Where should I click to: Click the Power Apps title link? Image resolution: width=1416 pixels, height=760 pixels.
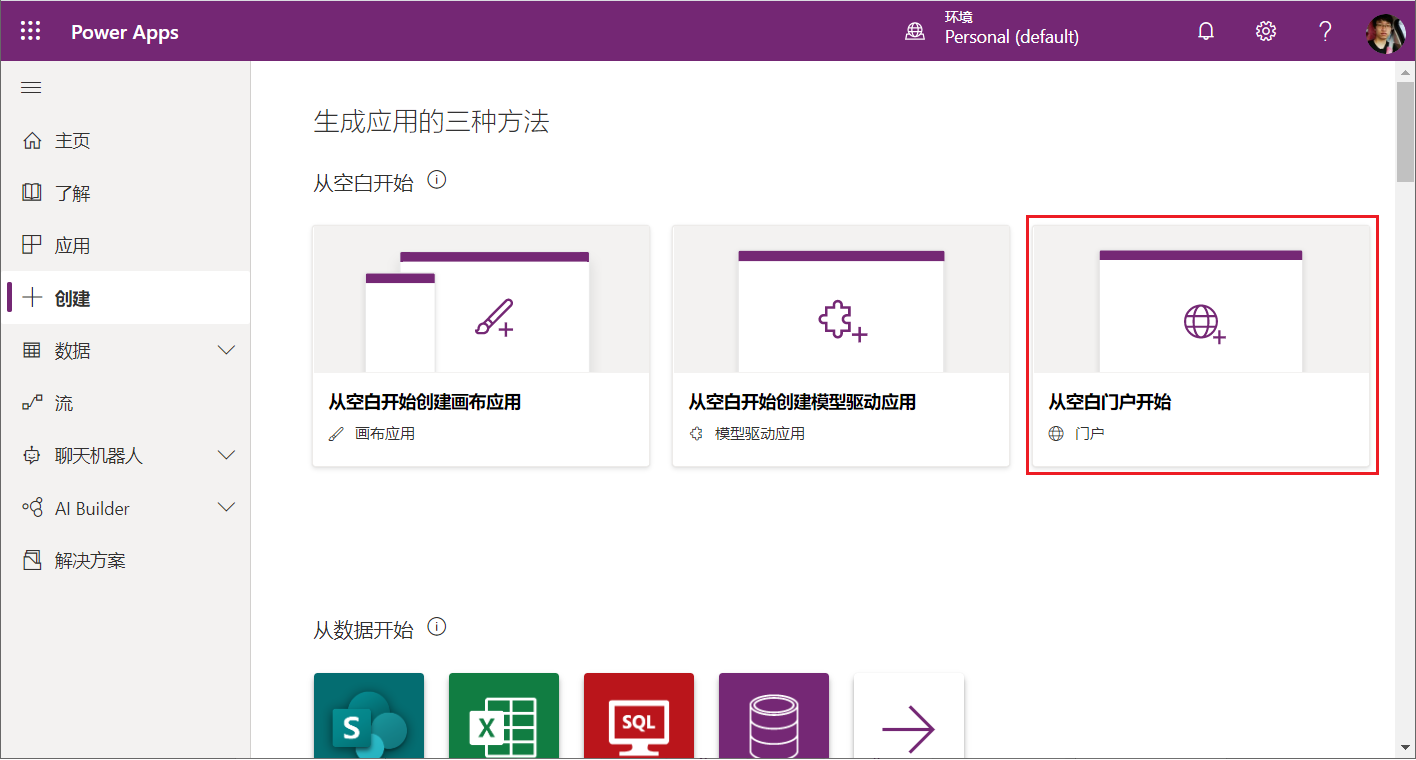click(x=125, y=32)
